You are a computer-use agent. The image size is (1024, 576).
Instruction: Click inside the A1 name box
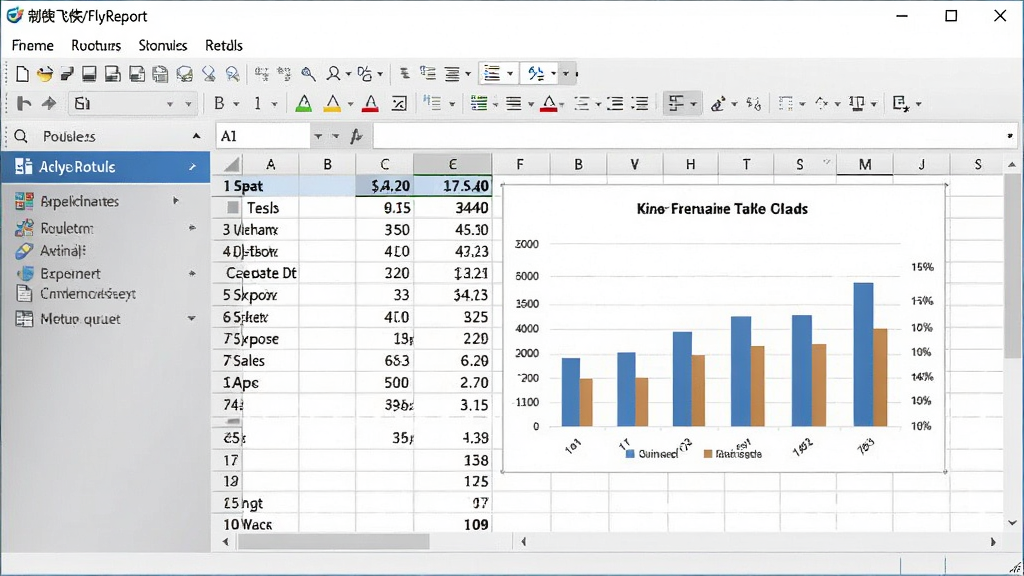pos(263,136)
